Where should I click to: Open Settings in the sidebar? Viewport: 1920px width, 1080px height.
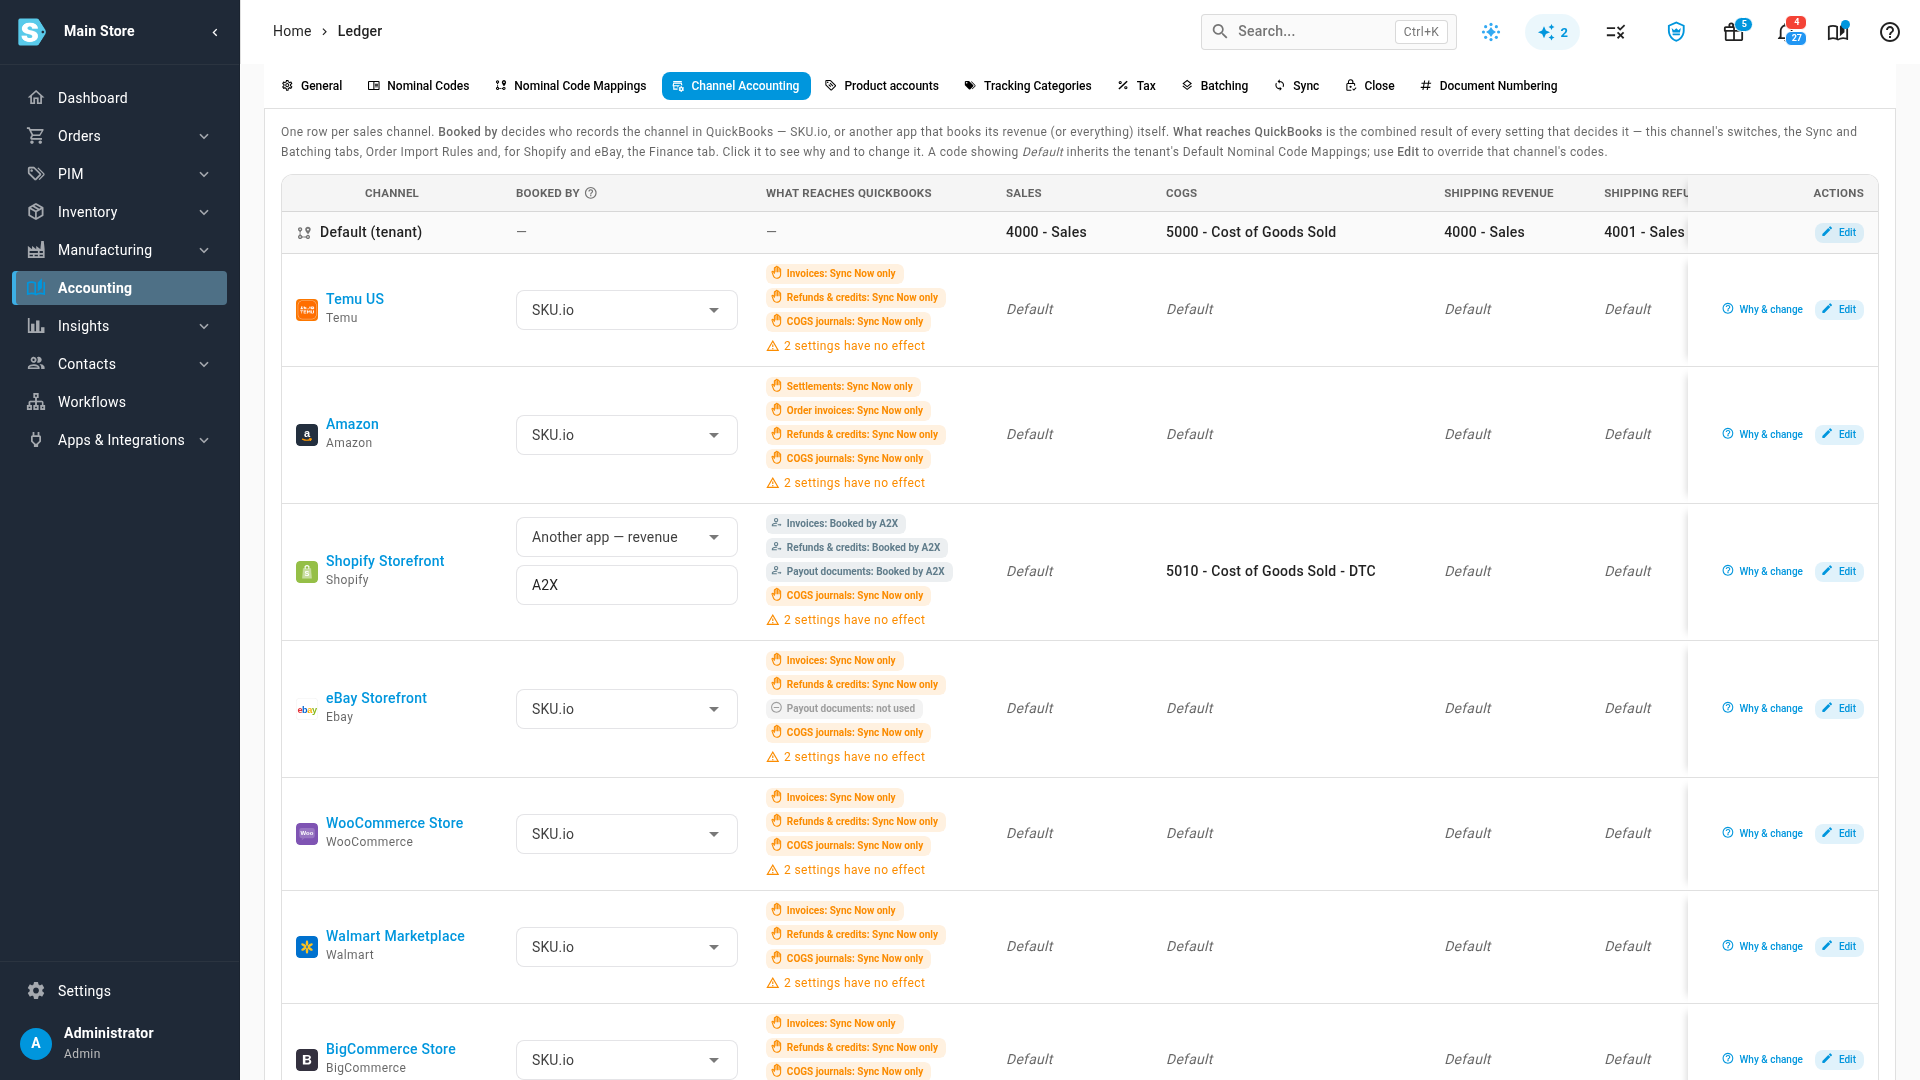tap(120, 991)
